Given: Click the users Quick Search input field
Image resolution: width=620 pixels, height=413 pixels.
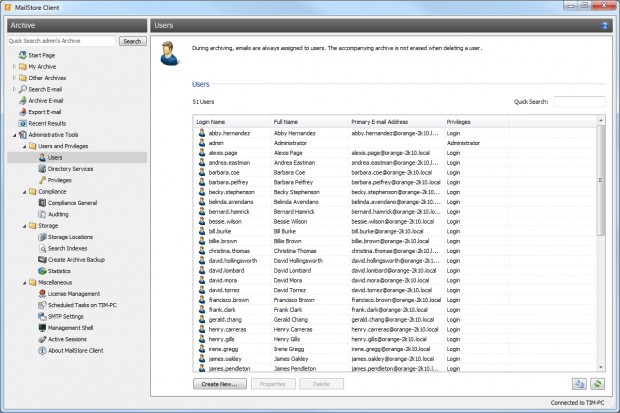Looking at the screenshot, I should (579, 102).
